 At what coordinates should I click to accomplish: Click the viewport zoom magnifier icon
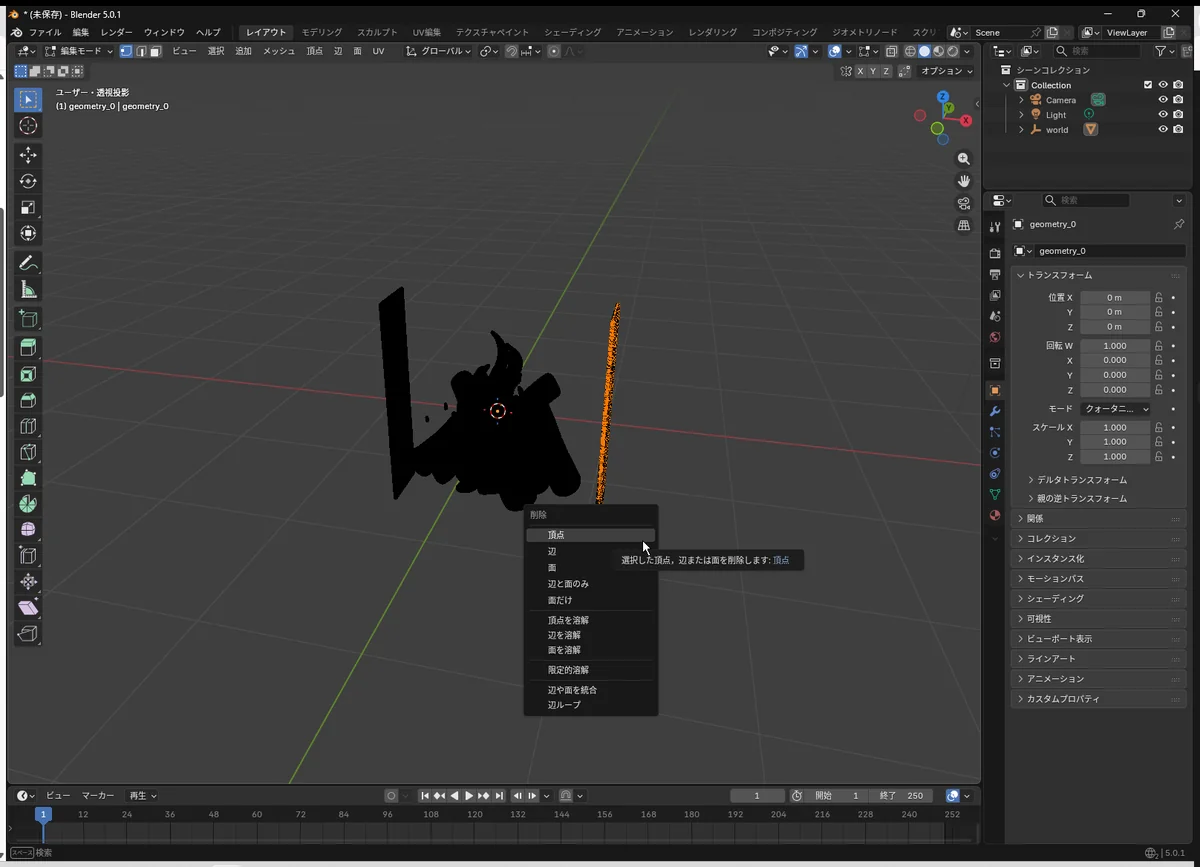pos(964,159)
